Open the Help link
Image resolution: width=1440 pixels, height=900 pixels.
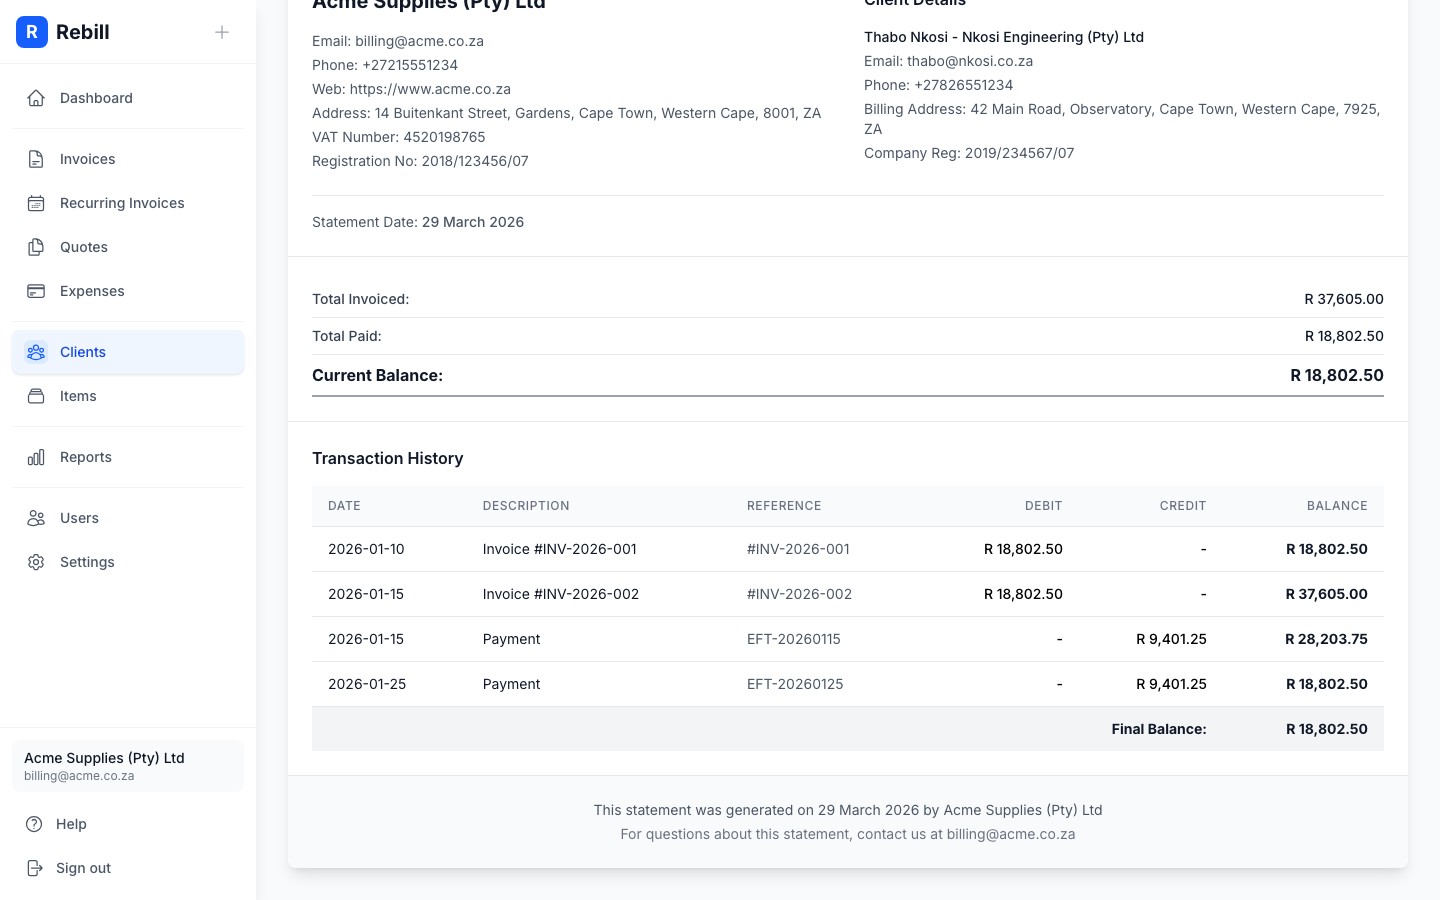pyautogui.click(x=71, y=824)
